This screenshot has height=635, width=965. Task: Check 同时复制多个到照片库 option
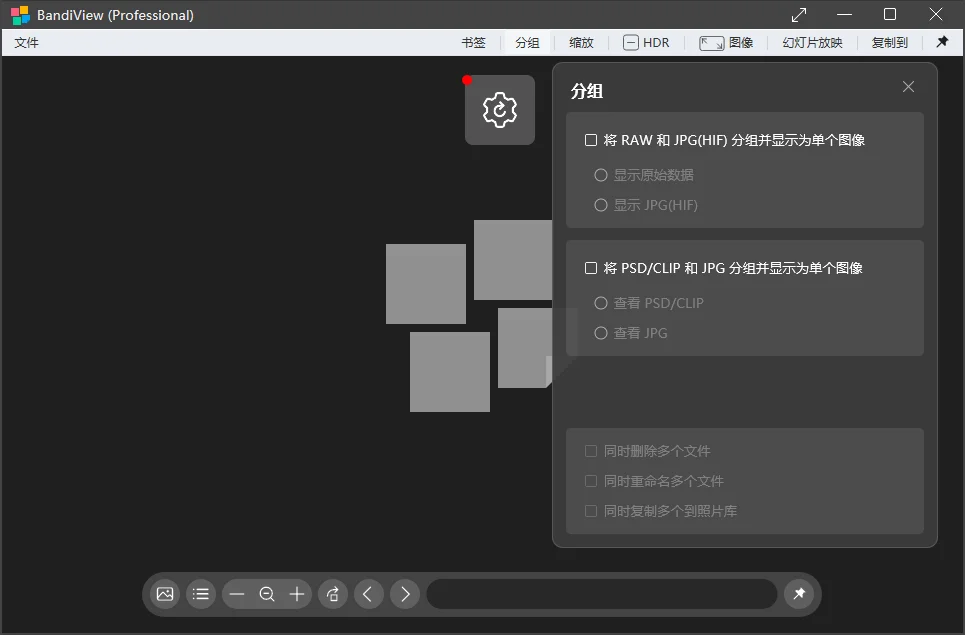click(591, 511)
